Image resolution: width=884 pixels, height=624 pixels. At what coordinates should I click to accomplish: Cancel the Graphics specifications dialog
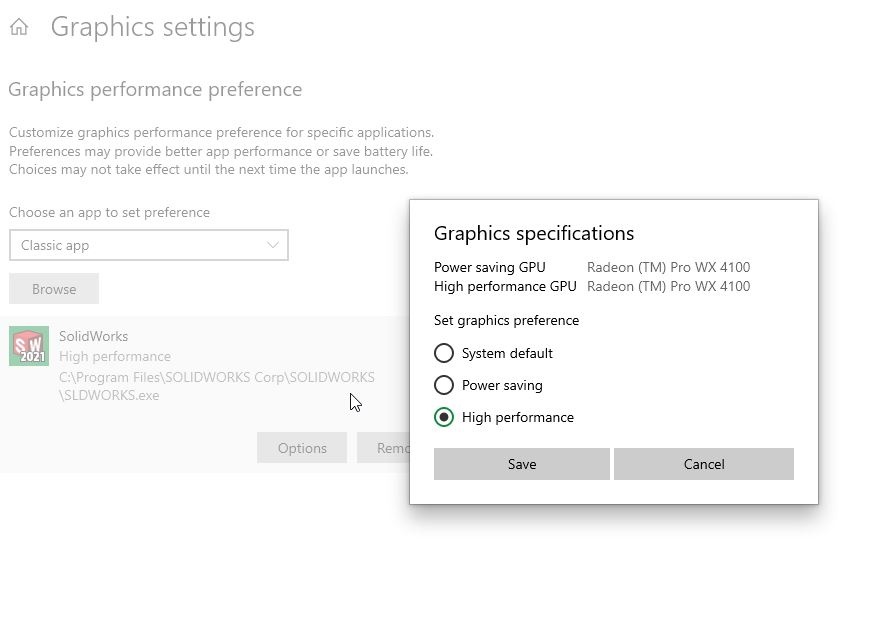704,464
